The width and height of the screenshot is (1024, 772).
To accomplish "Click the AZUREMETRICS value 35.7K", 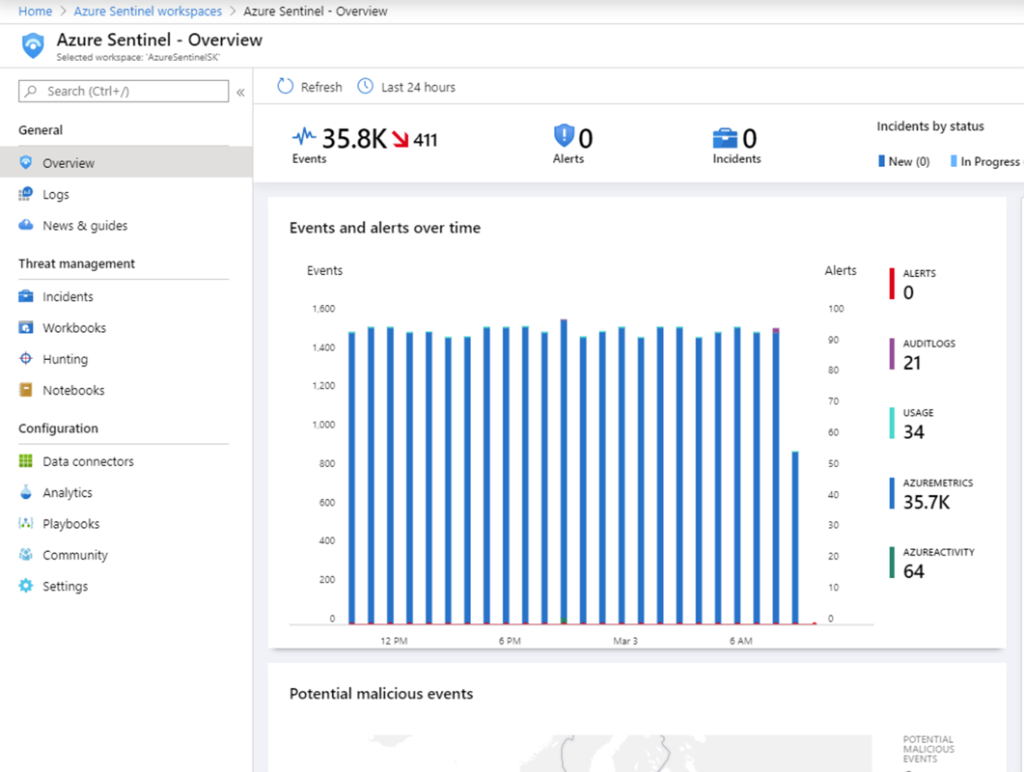I will click(x=927, y=502).
